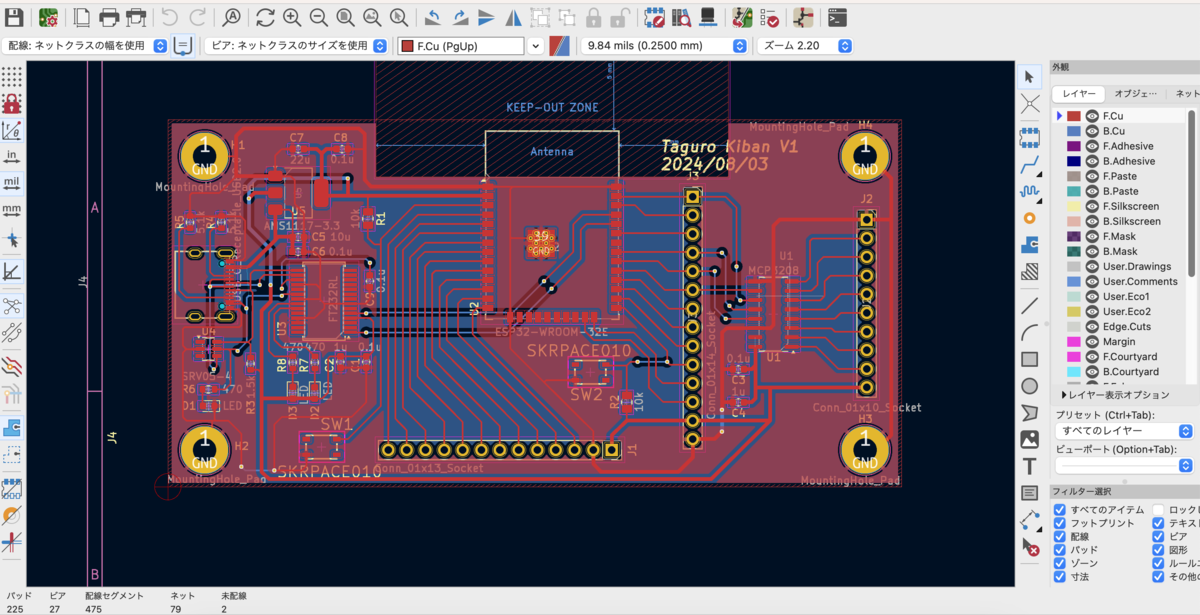This screenshot has height=615, width=1200.
Task: Click the Lock padlock icon
Action: point(593,17)
